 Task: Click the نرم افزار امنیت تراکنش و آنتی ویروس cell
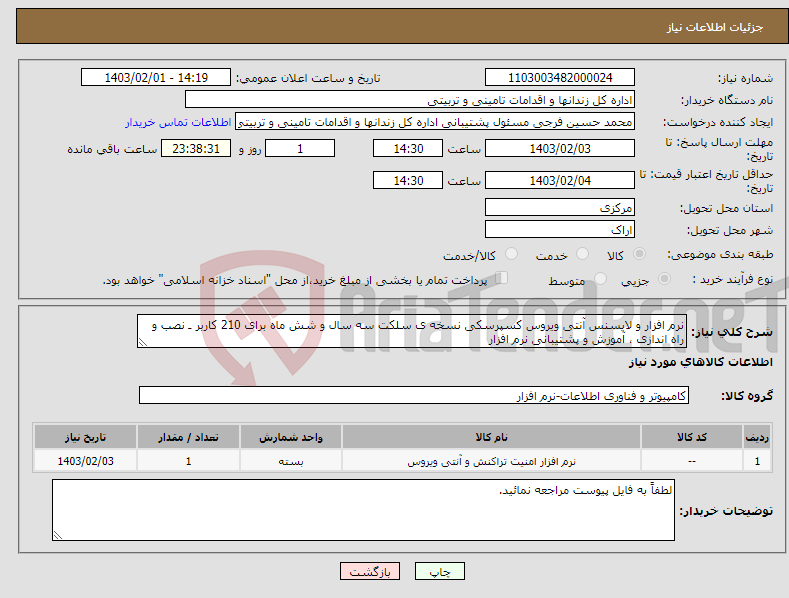491,461
